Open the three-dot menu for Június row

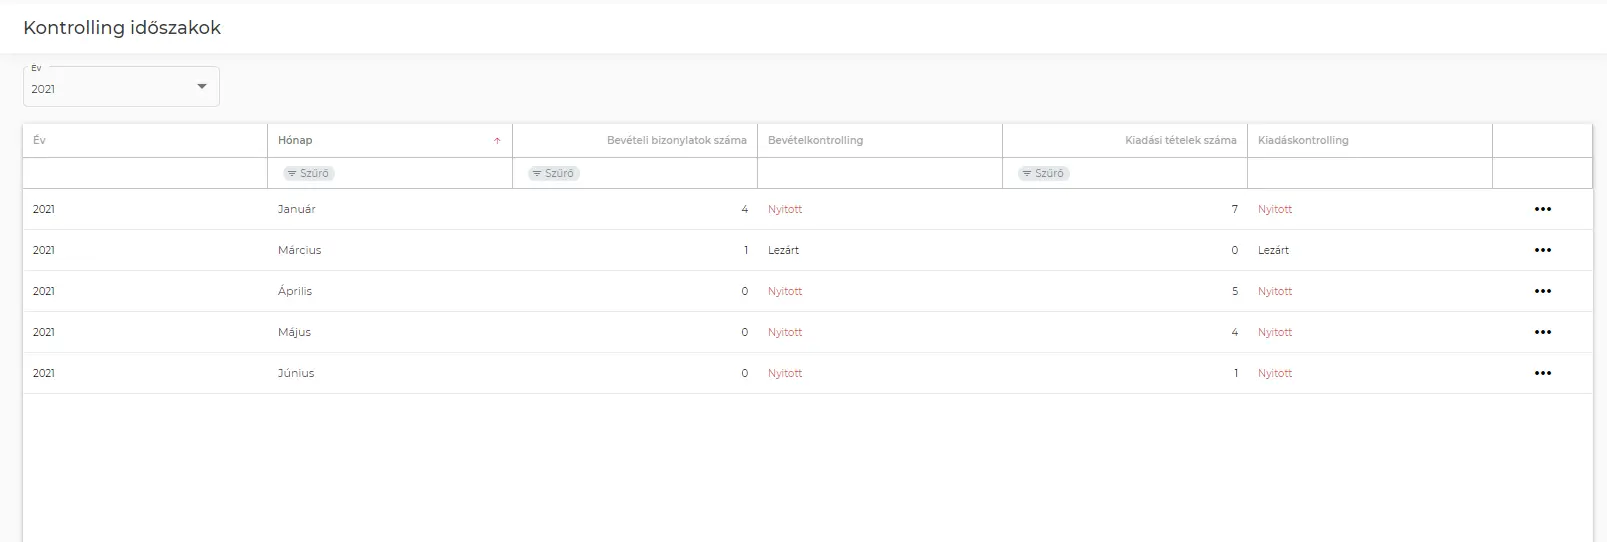pyautogui.click(x=1542, y=373)
